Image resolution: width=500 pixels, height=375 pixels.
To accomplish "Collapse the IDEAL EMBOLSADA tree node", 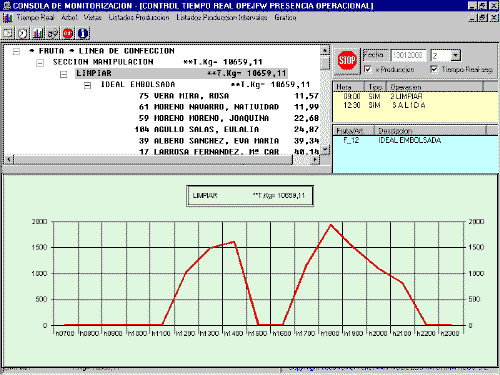I will point(87,86).
